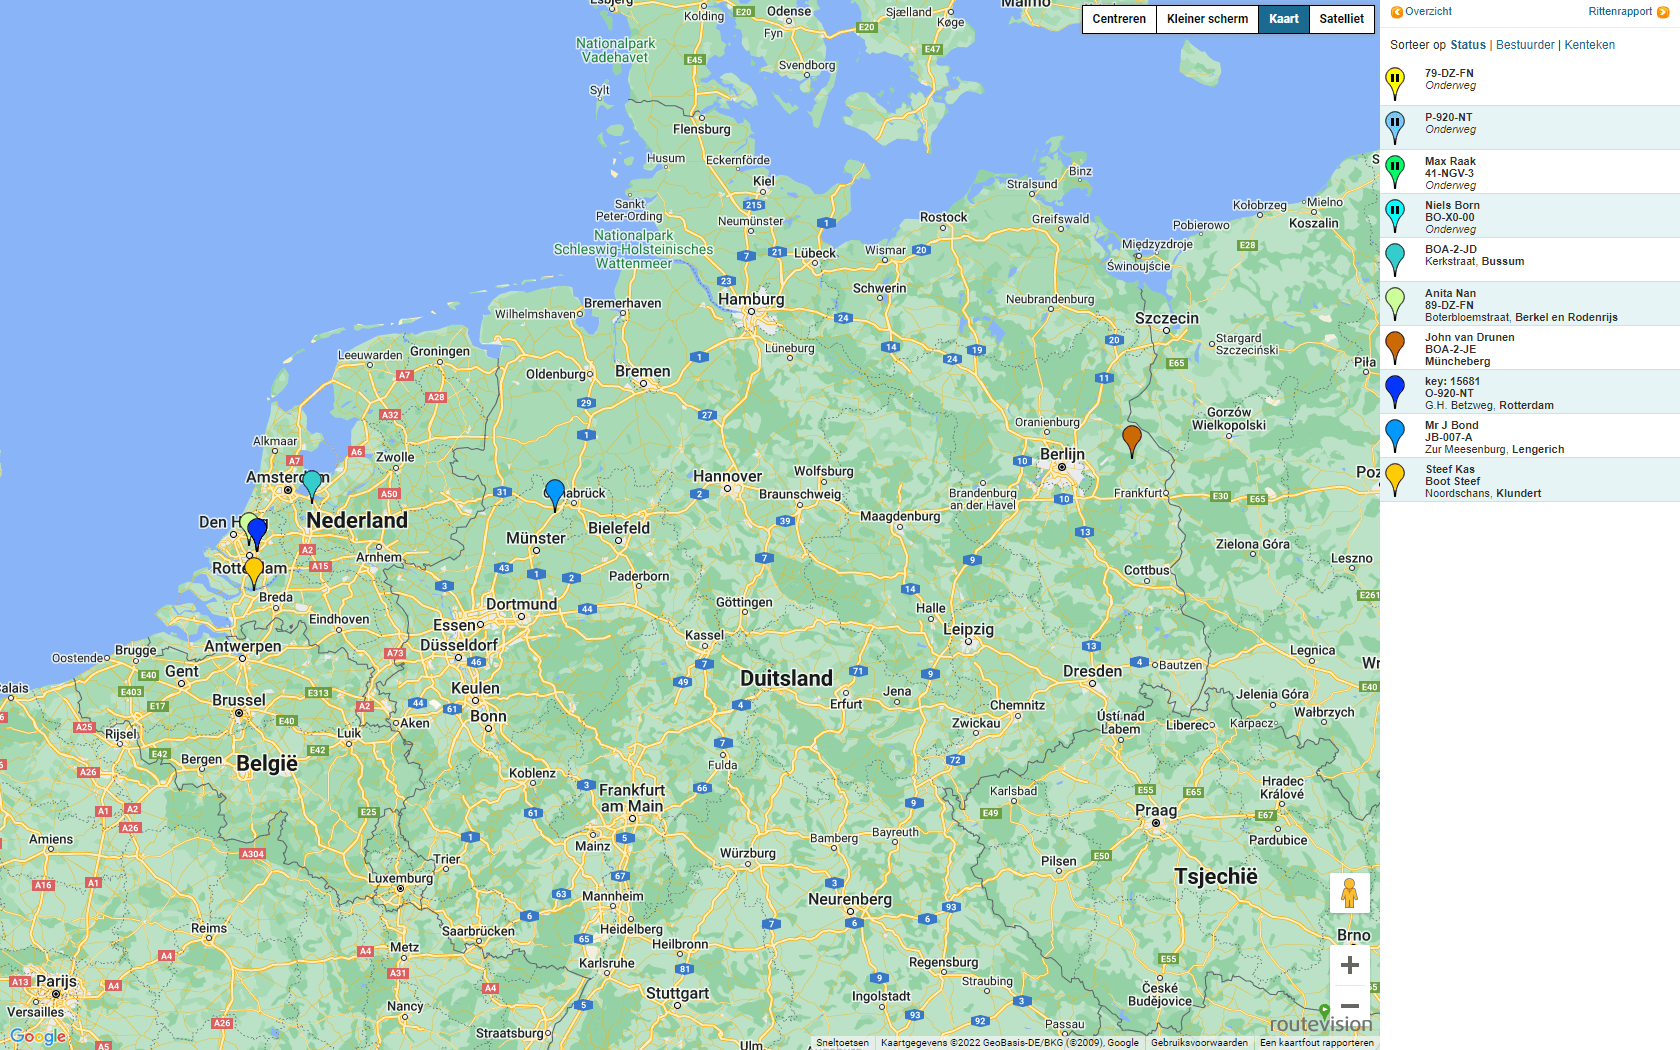The width and height of the screenshot is (1680, 1050).
Task: Click the cyan pin icon for Niels Born
Action: click(1395, 216)
